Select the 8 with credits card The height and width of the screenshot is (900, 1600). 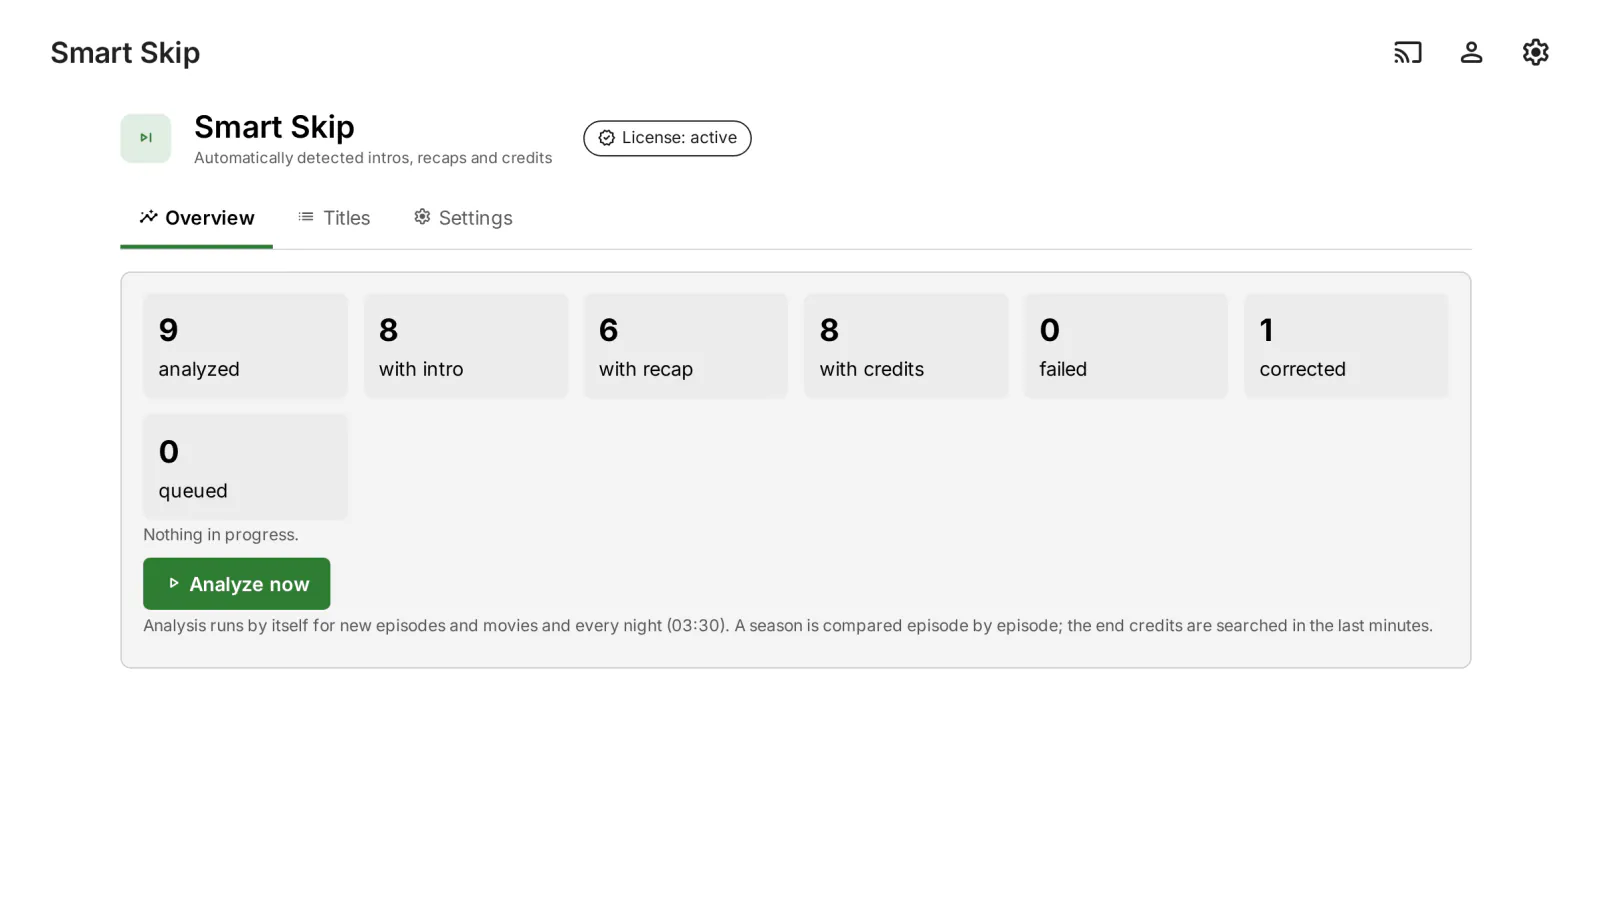click(906, 346)
